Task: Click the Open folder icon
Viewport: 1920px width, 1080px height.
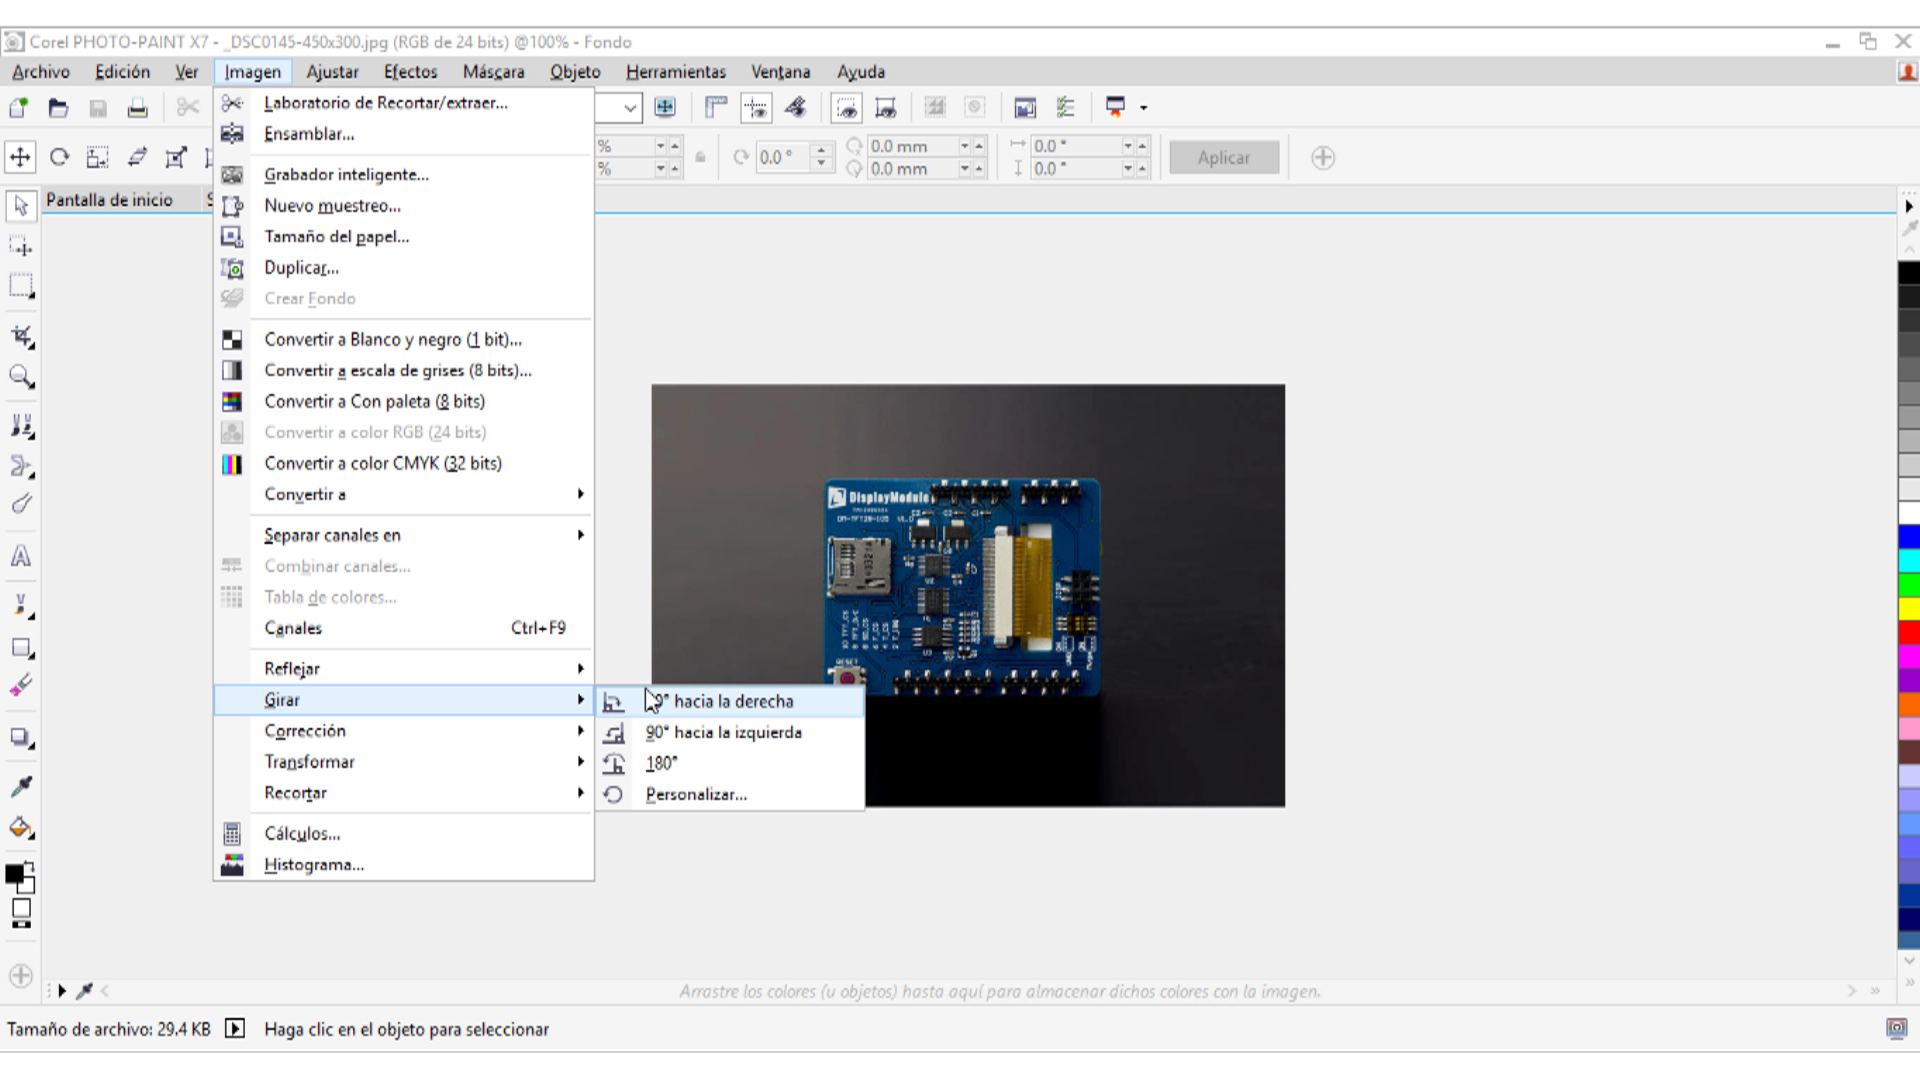Action: (x=58, y=108)
